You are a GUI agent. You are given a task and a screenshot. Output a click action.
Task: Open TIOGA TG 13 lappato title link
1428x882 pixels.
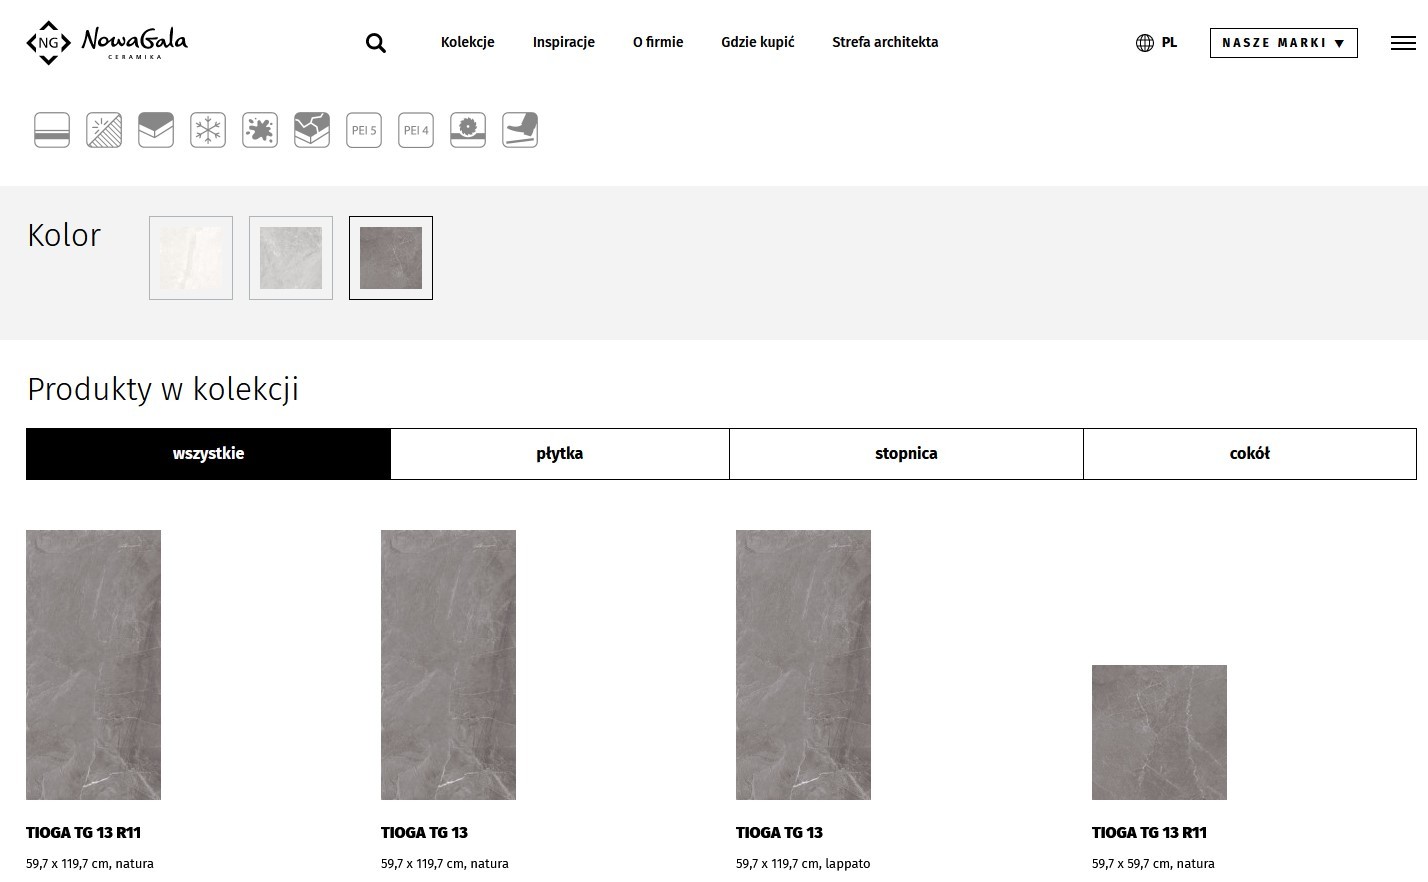[x=779, y=832]
